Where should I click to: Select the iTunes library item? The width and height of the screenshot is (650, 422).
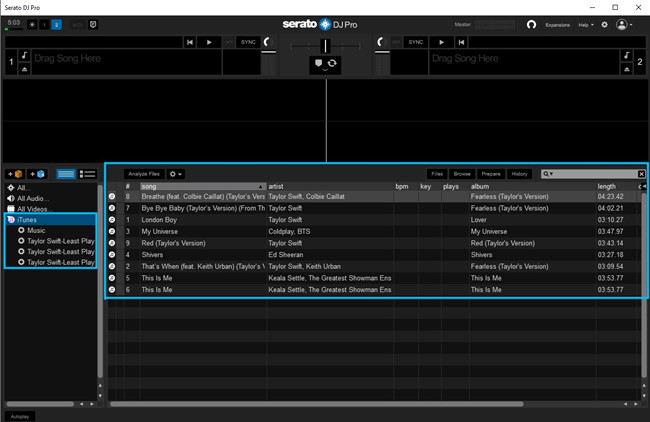click(x=51, y=220)
